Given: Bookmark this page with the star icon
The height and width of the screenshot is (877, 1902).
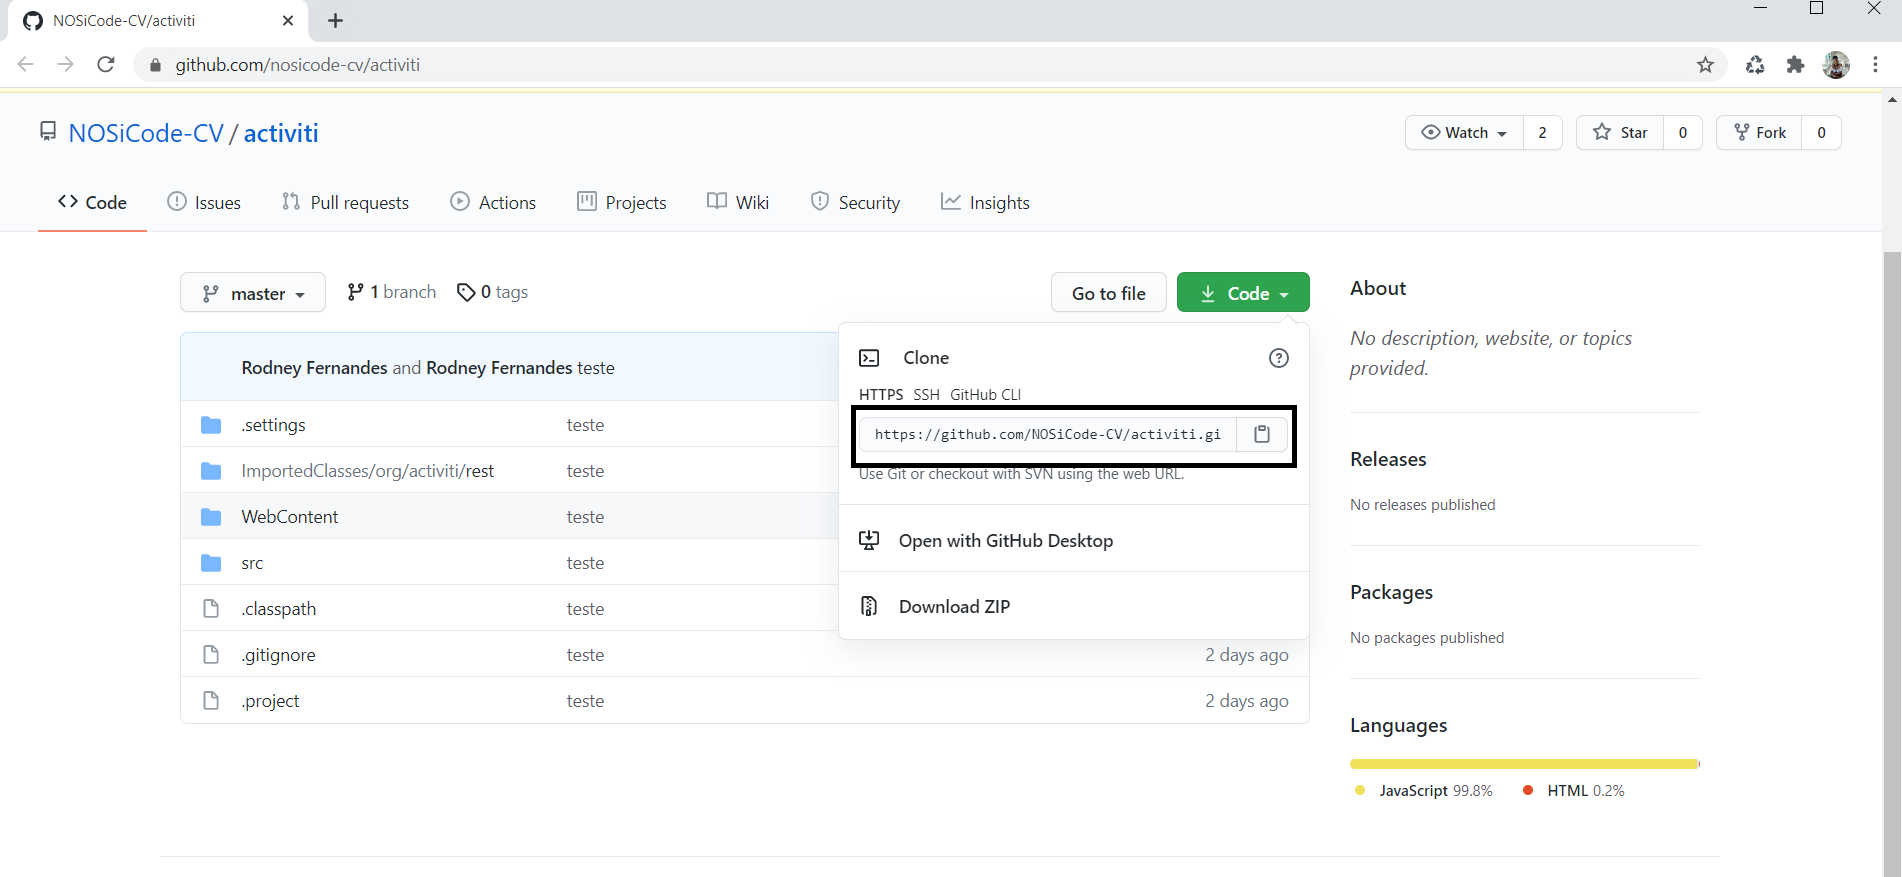Looking at the screenshot, I should coord(1705,65).
